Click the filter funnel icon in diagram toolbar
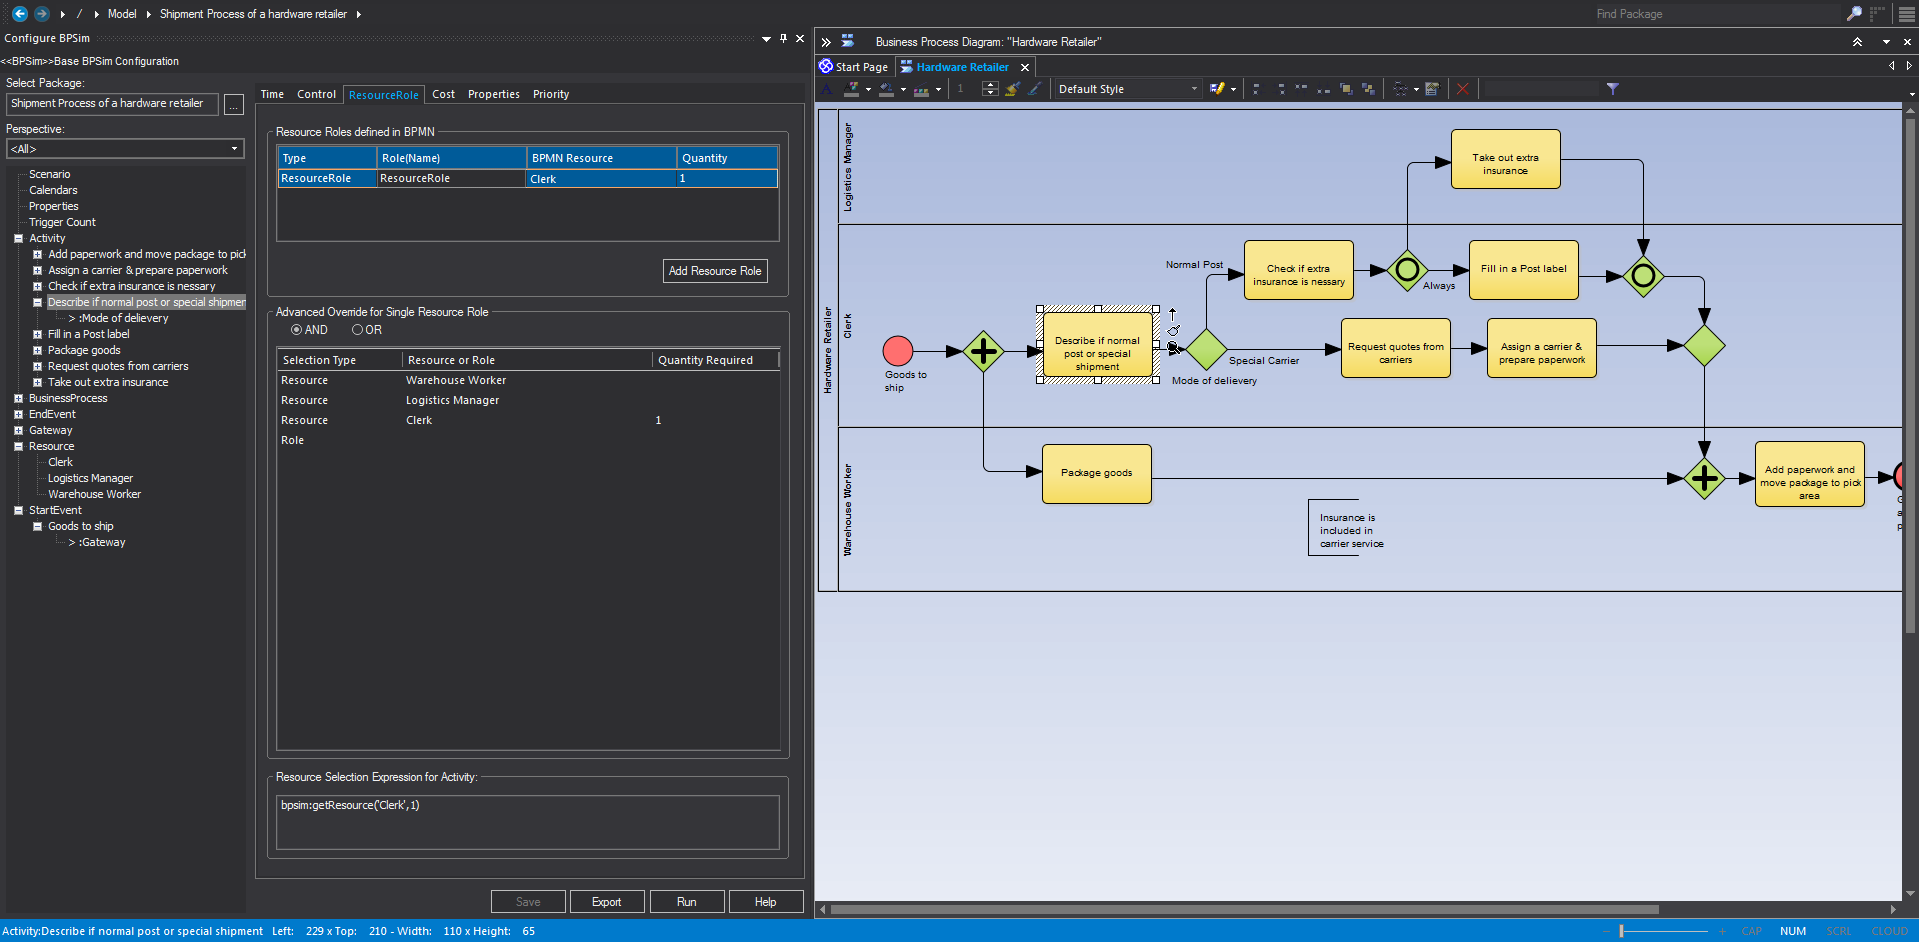 tap(1612, 89)
